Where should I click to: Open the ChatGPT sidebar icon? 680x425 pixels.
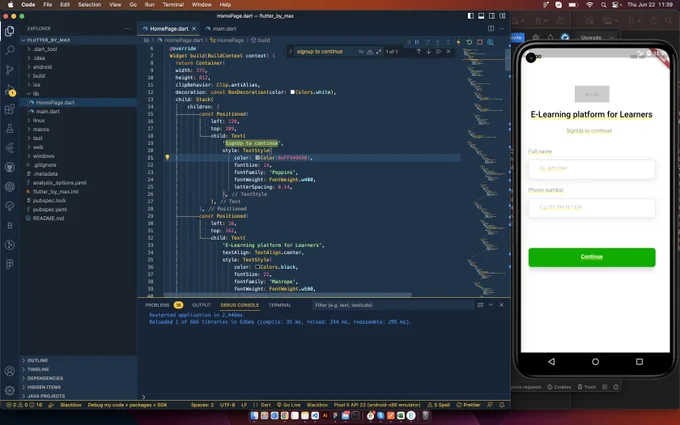10,187
